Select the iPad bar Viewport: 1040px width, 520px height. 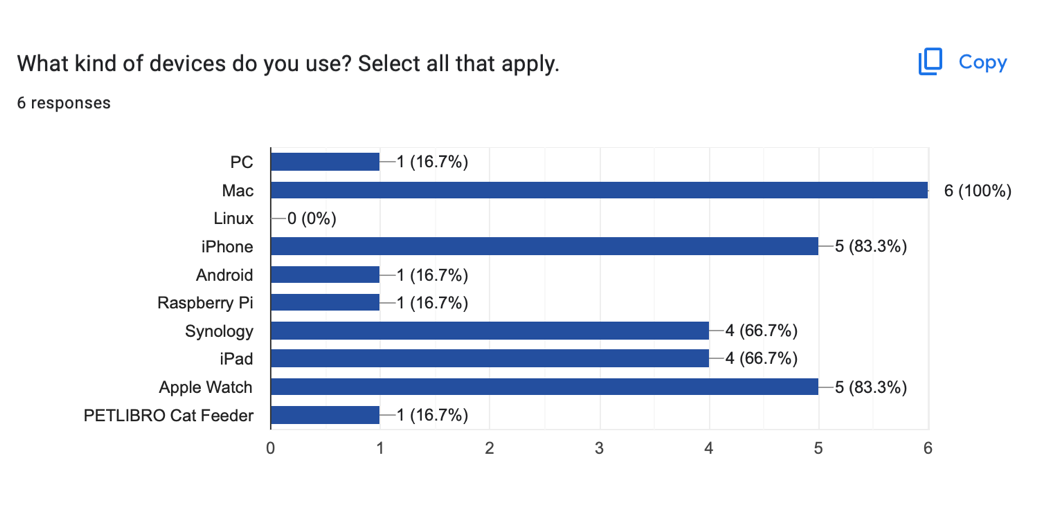pyautogui.click(x=489, y=359)
